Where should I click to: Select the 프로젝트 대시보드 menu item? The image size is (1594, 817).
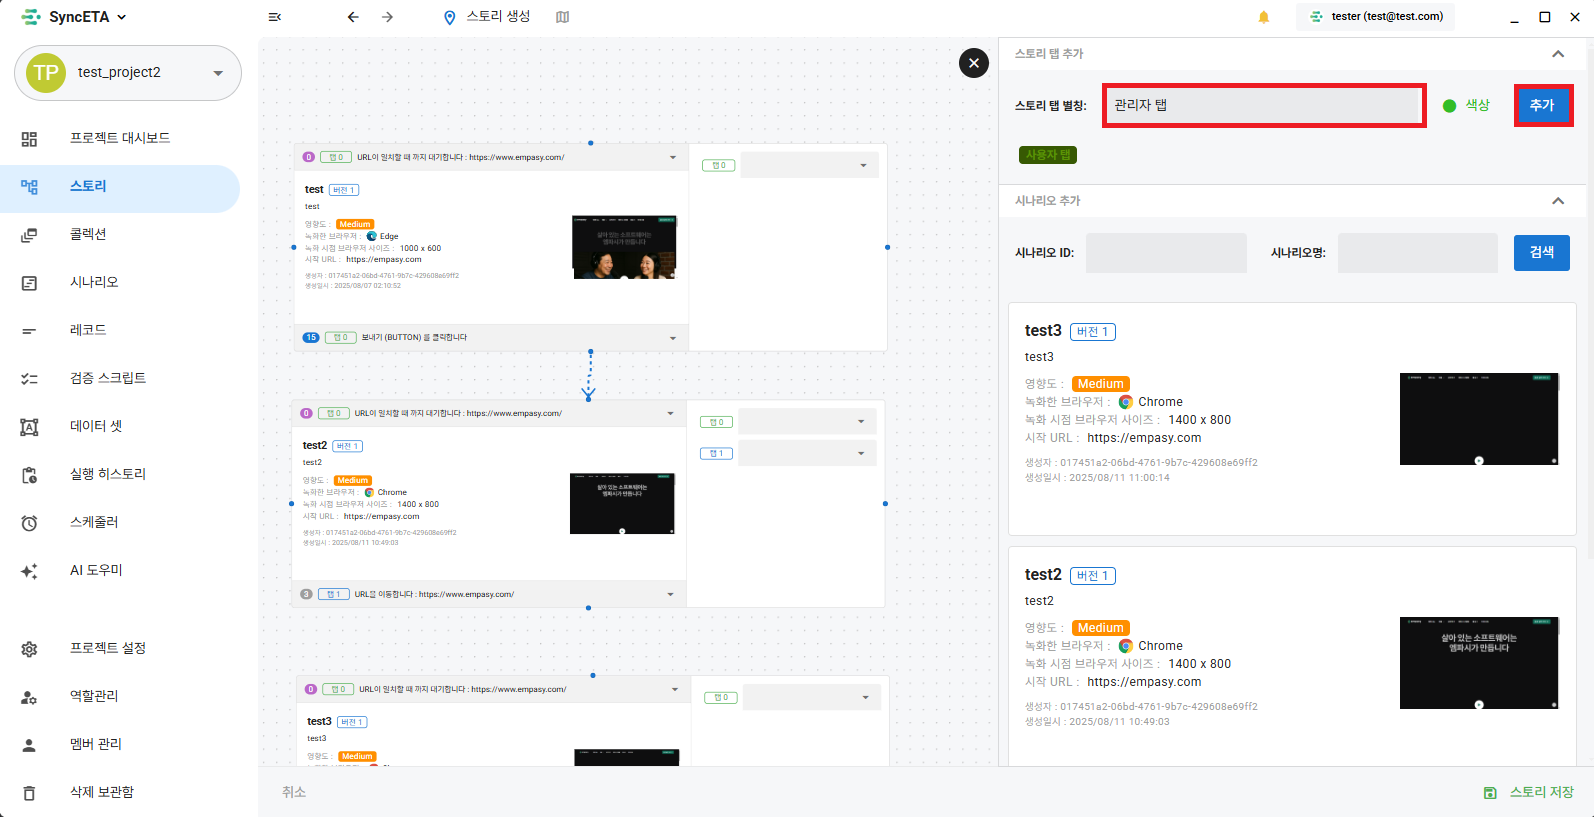coord(120,138)
